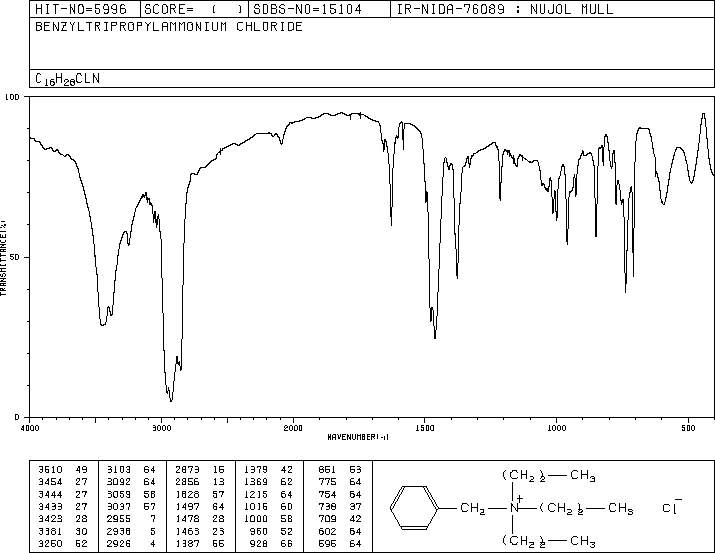
Task: Select peak value 2856 in the peak table
Action: 187,482
